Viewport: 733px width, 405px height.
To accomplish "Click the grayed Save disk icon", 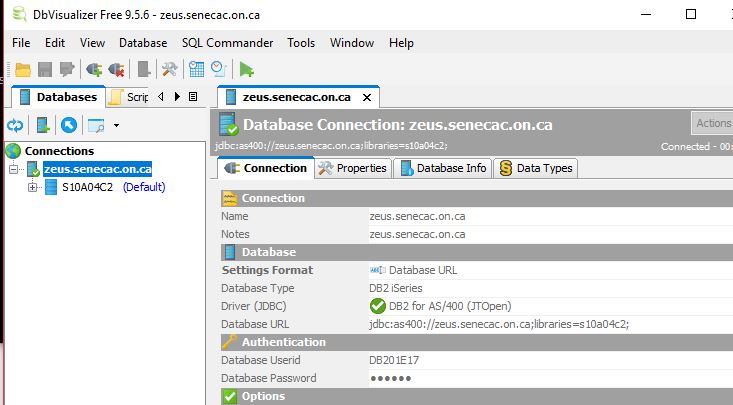I will (45, 70).
